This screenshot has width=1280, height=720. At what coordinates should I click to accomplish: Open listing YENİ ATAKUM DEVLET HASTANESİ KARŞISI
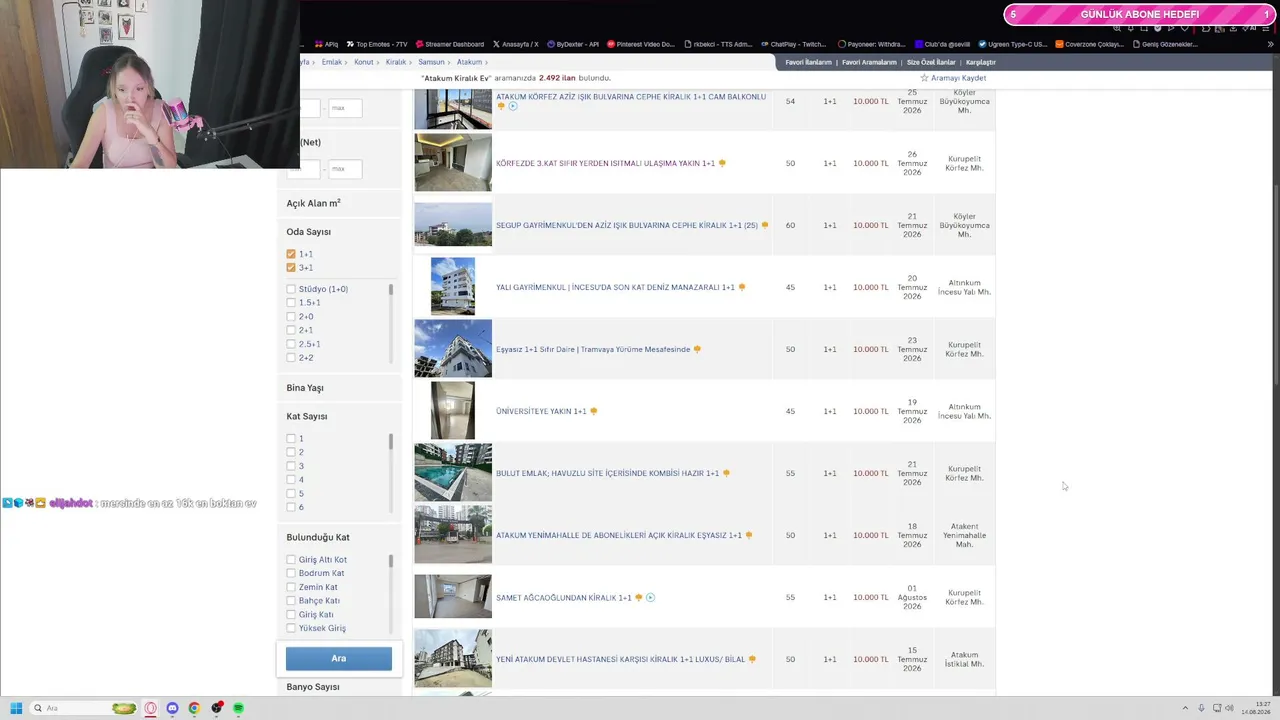(x=620, y=659)
